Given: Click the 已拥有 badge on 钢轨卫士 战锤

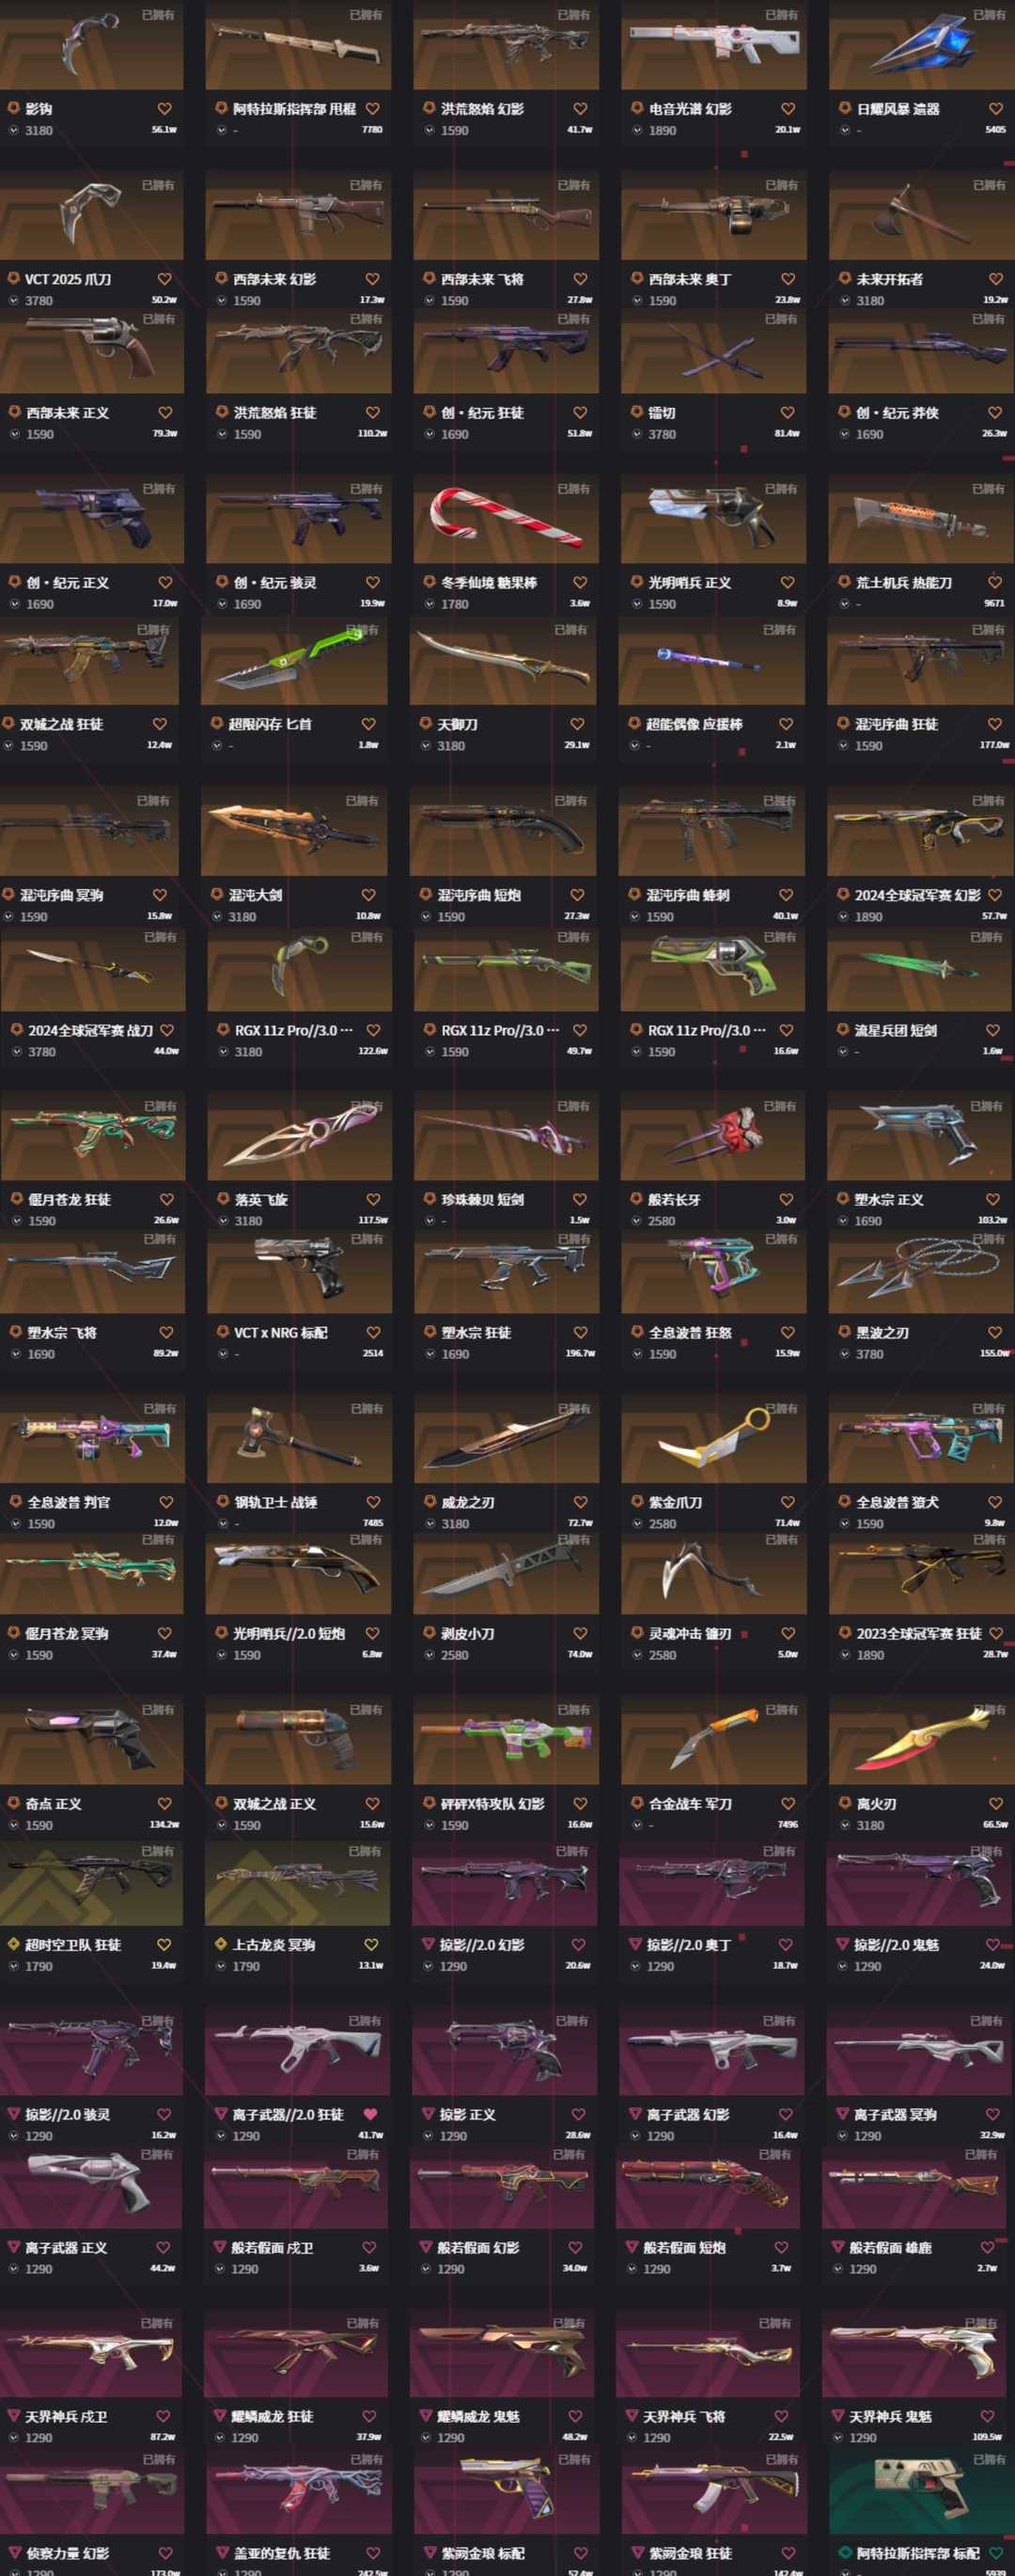Looking at the screenshot, I should point(364,1409).
